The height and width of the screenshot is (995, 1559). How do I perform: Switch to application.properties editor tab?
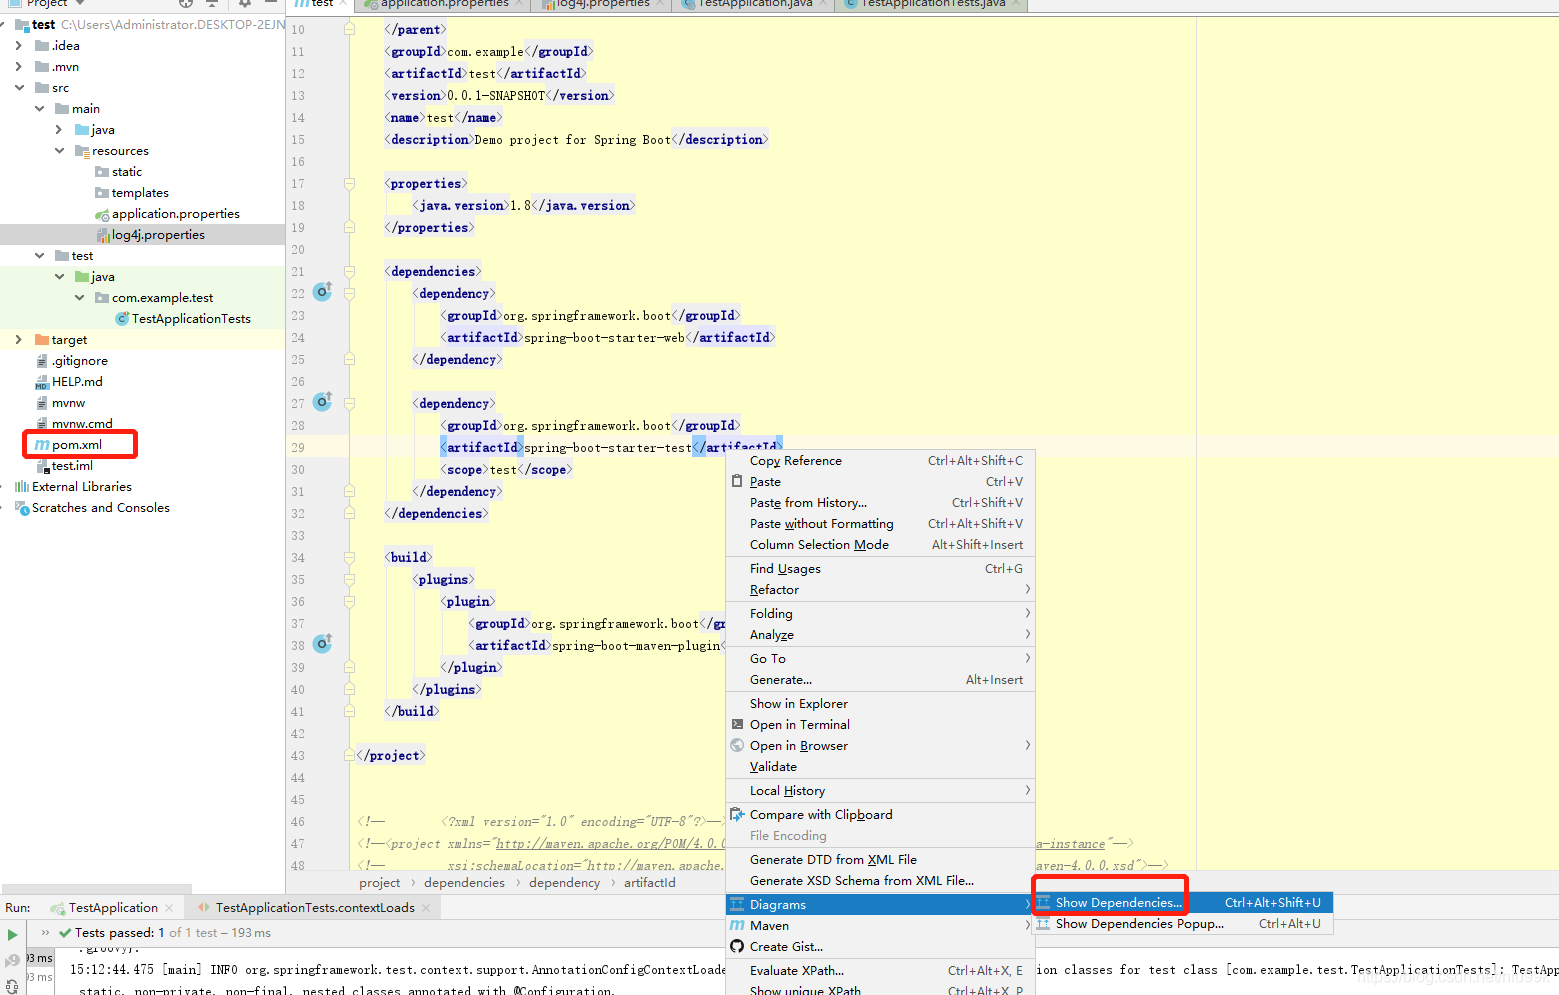click(444, 4)
